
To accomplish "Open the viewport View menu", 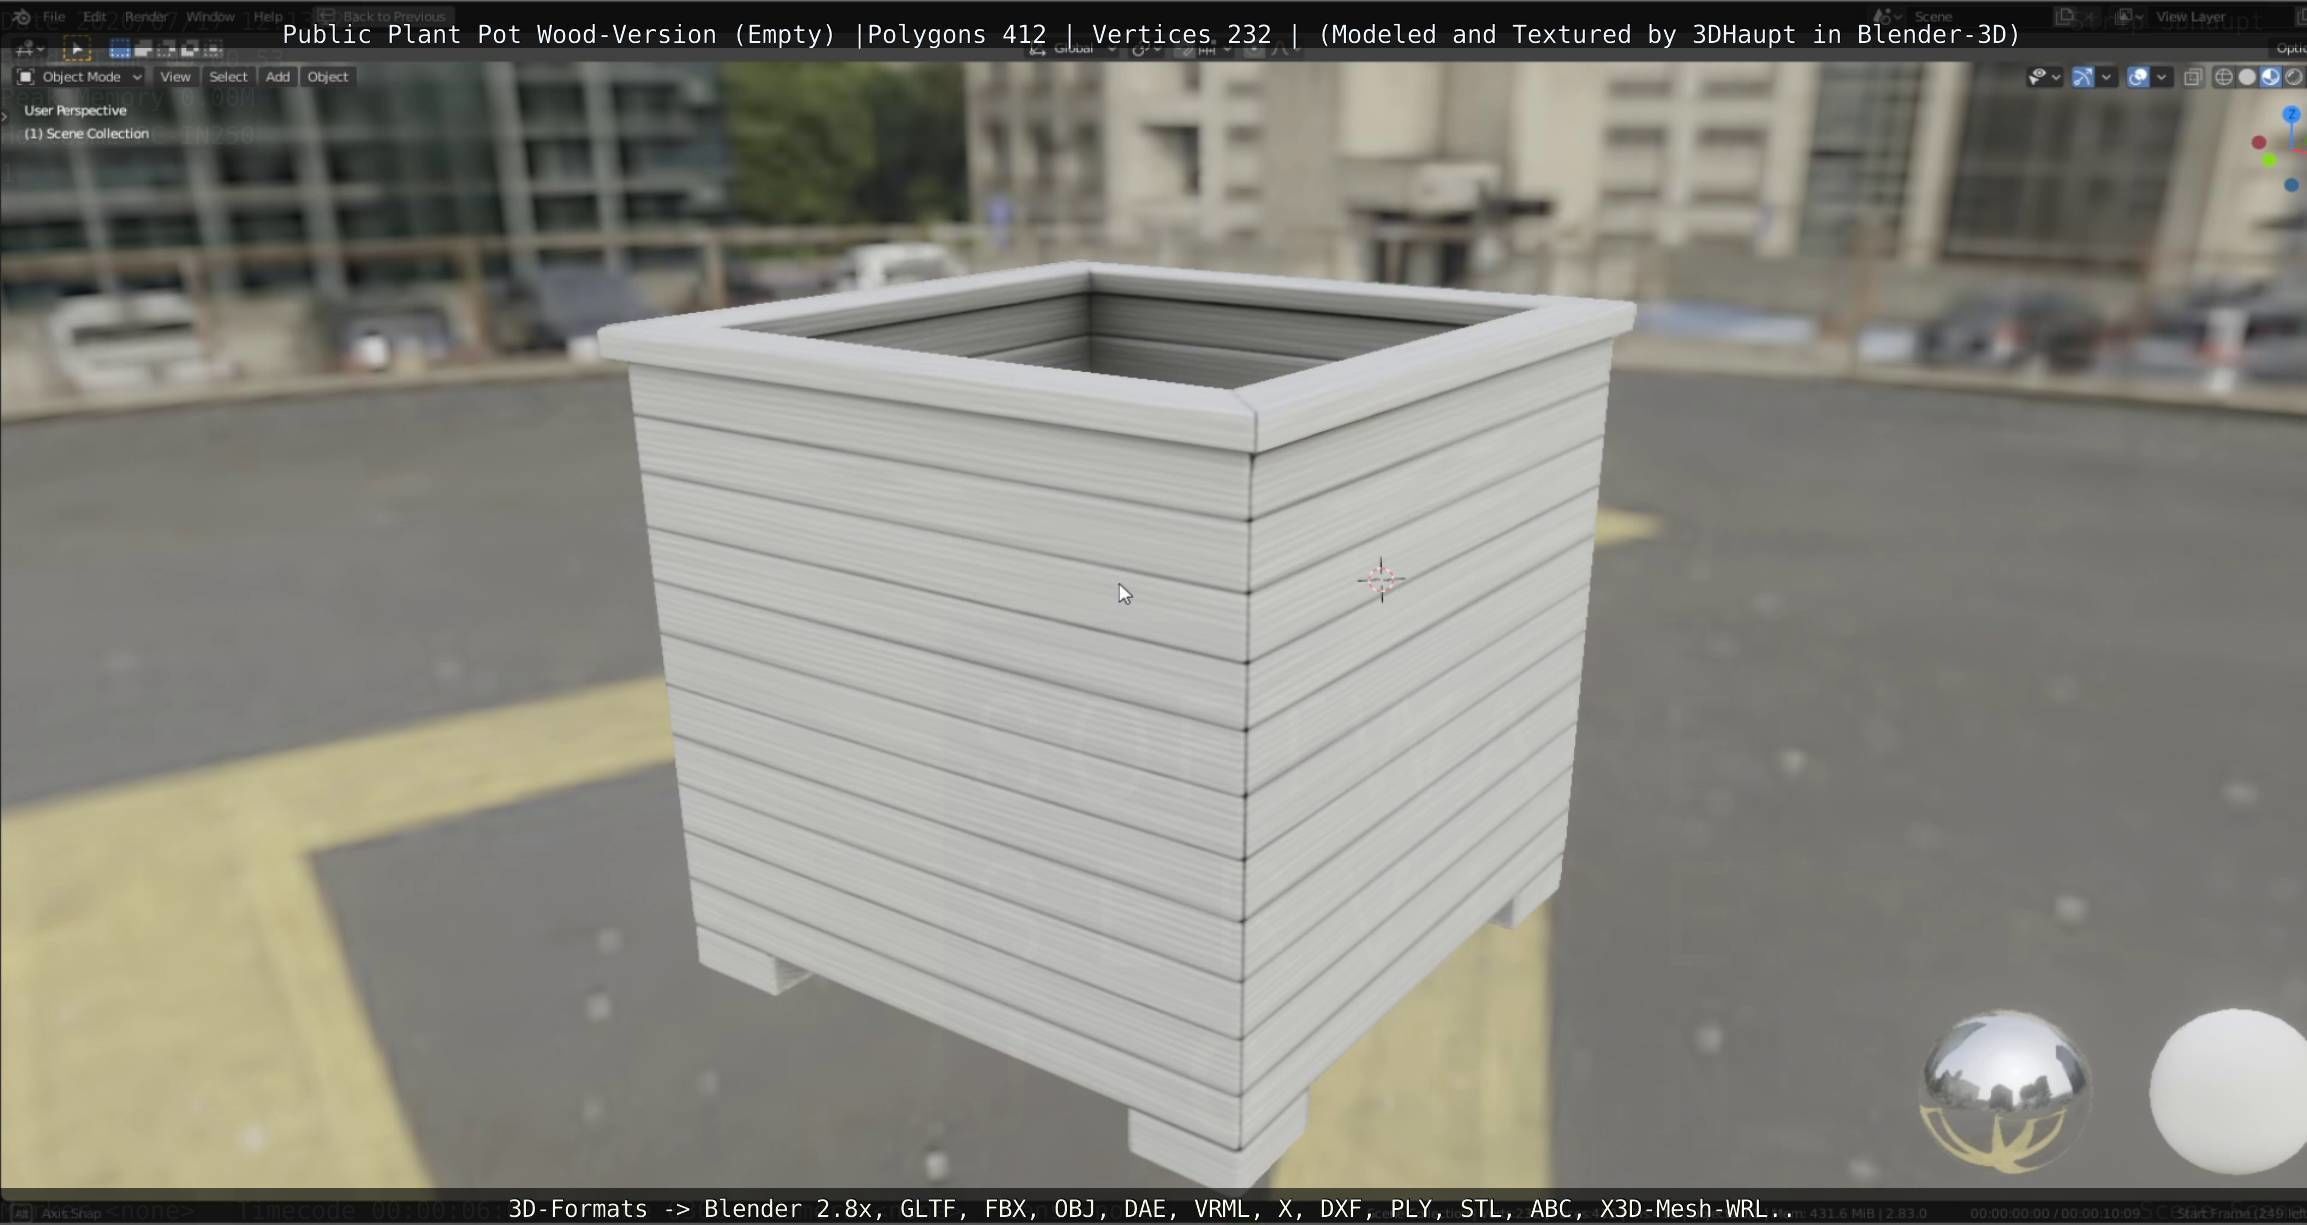I will (x=175, y=77).
